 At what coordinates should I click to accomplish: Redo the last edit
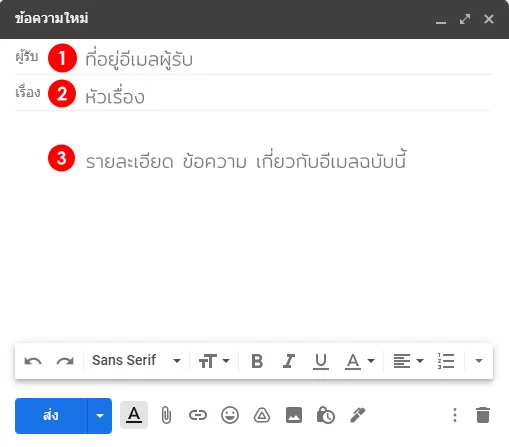tap(65, 361)
